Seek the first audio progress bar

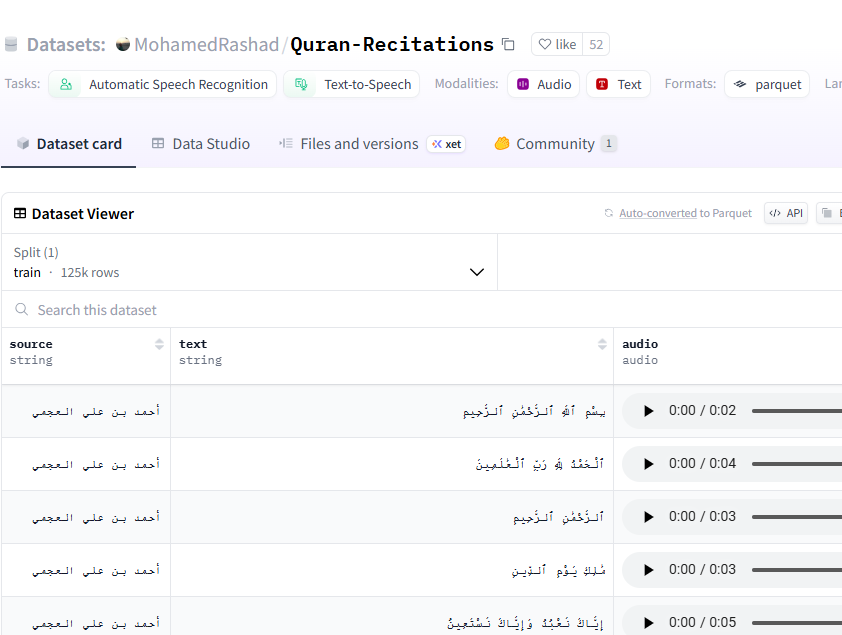(796, 411)
